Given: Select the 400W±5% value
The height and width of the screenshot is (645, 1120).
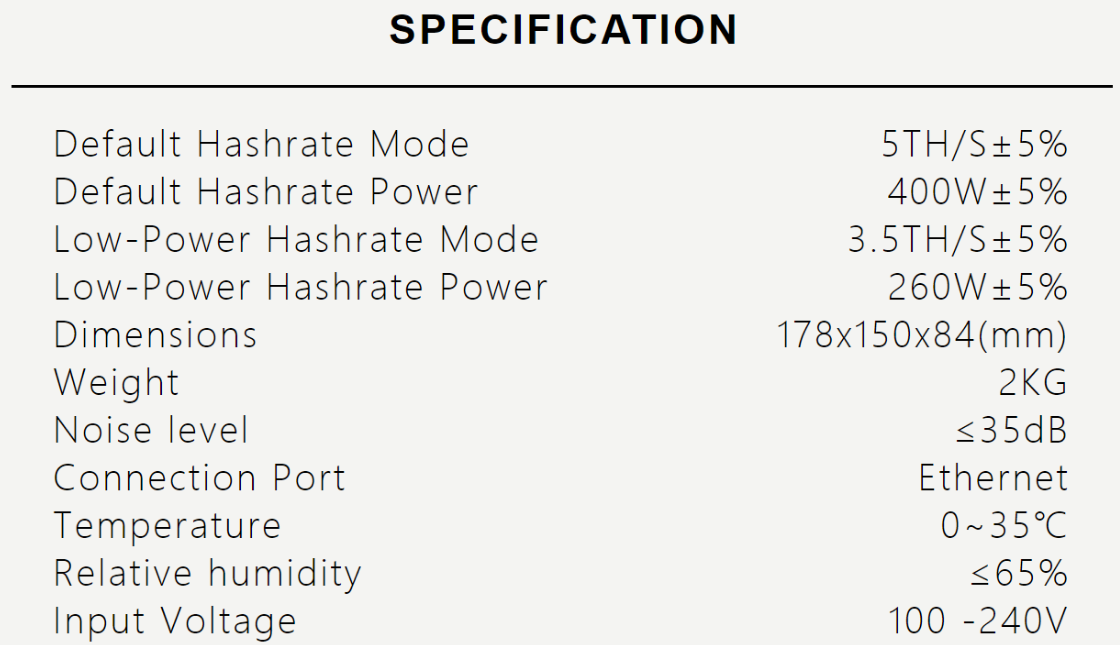Looking at the screenshot, I should [977, 192].
